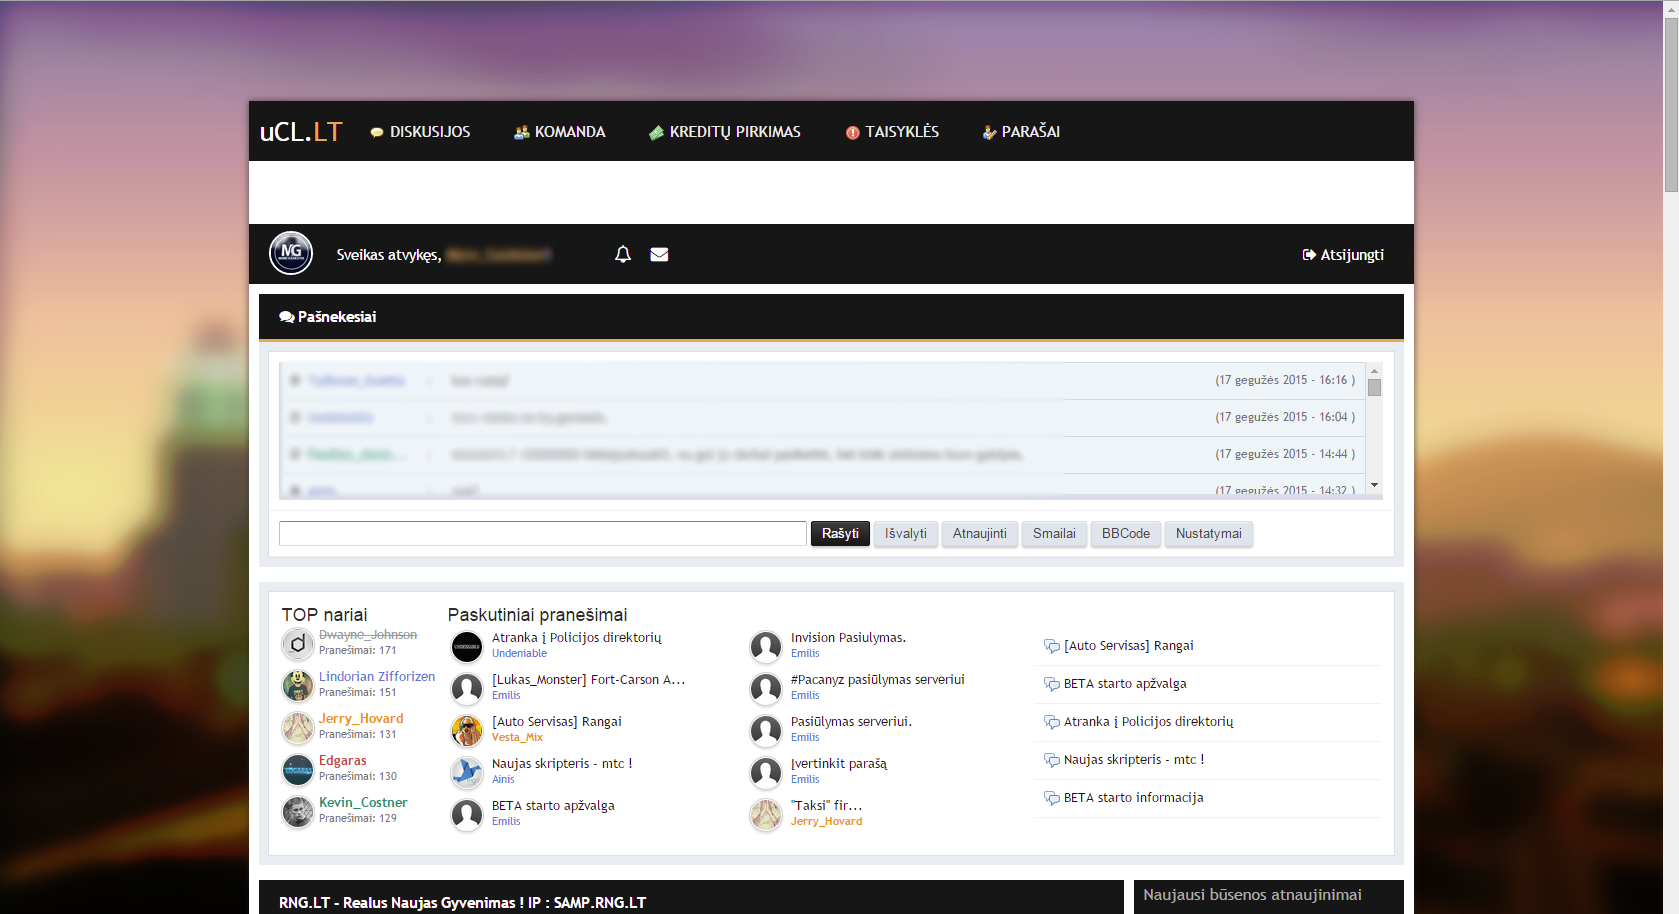Open KREDITŲ PIRKIMAS menu item
The width and height of the screenshot is (1679, 914).
point(725,132)
